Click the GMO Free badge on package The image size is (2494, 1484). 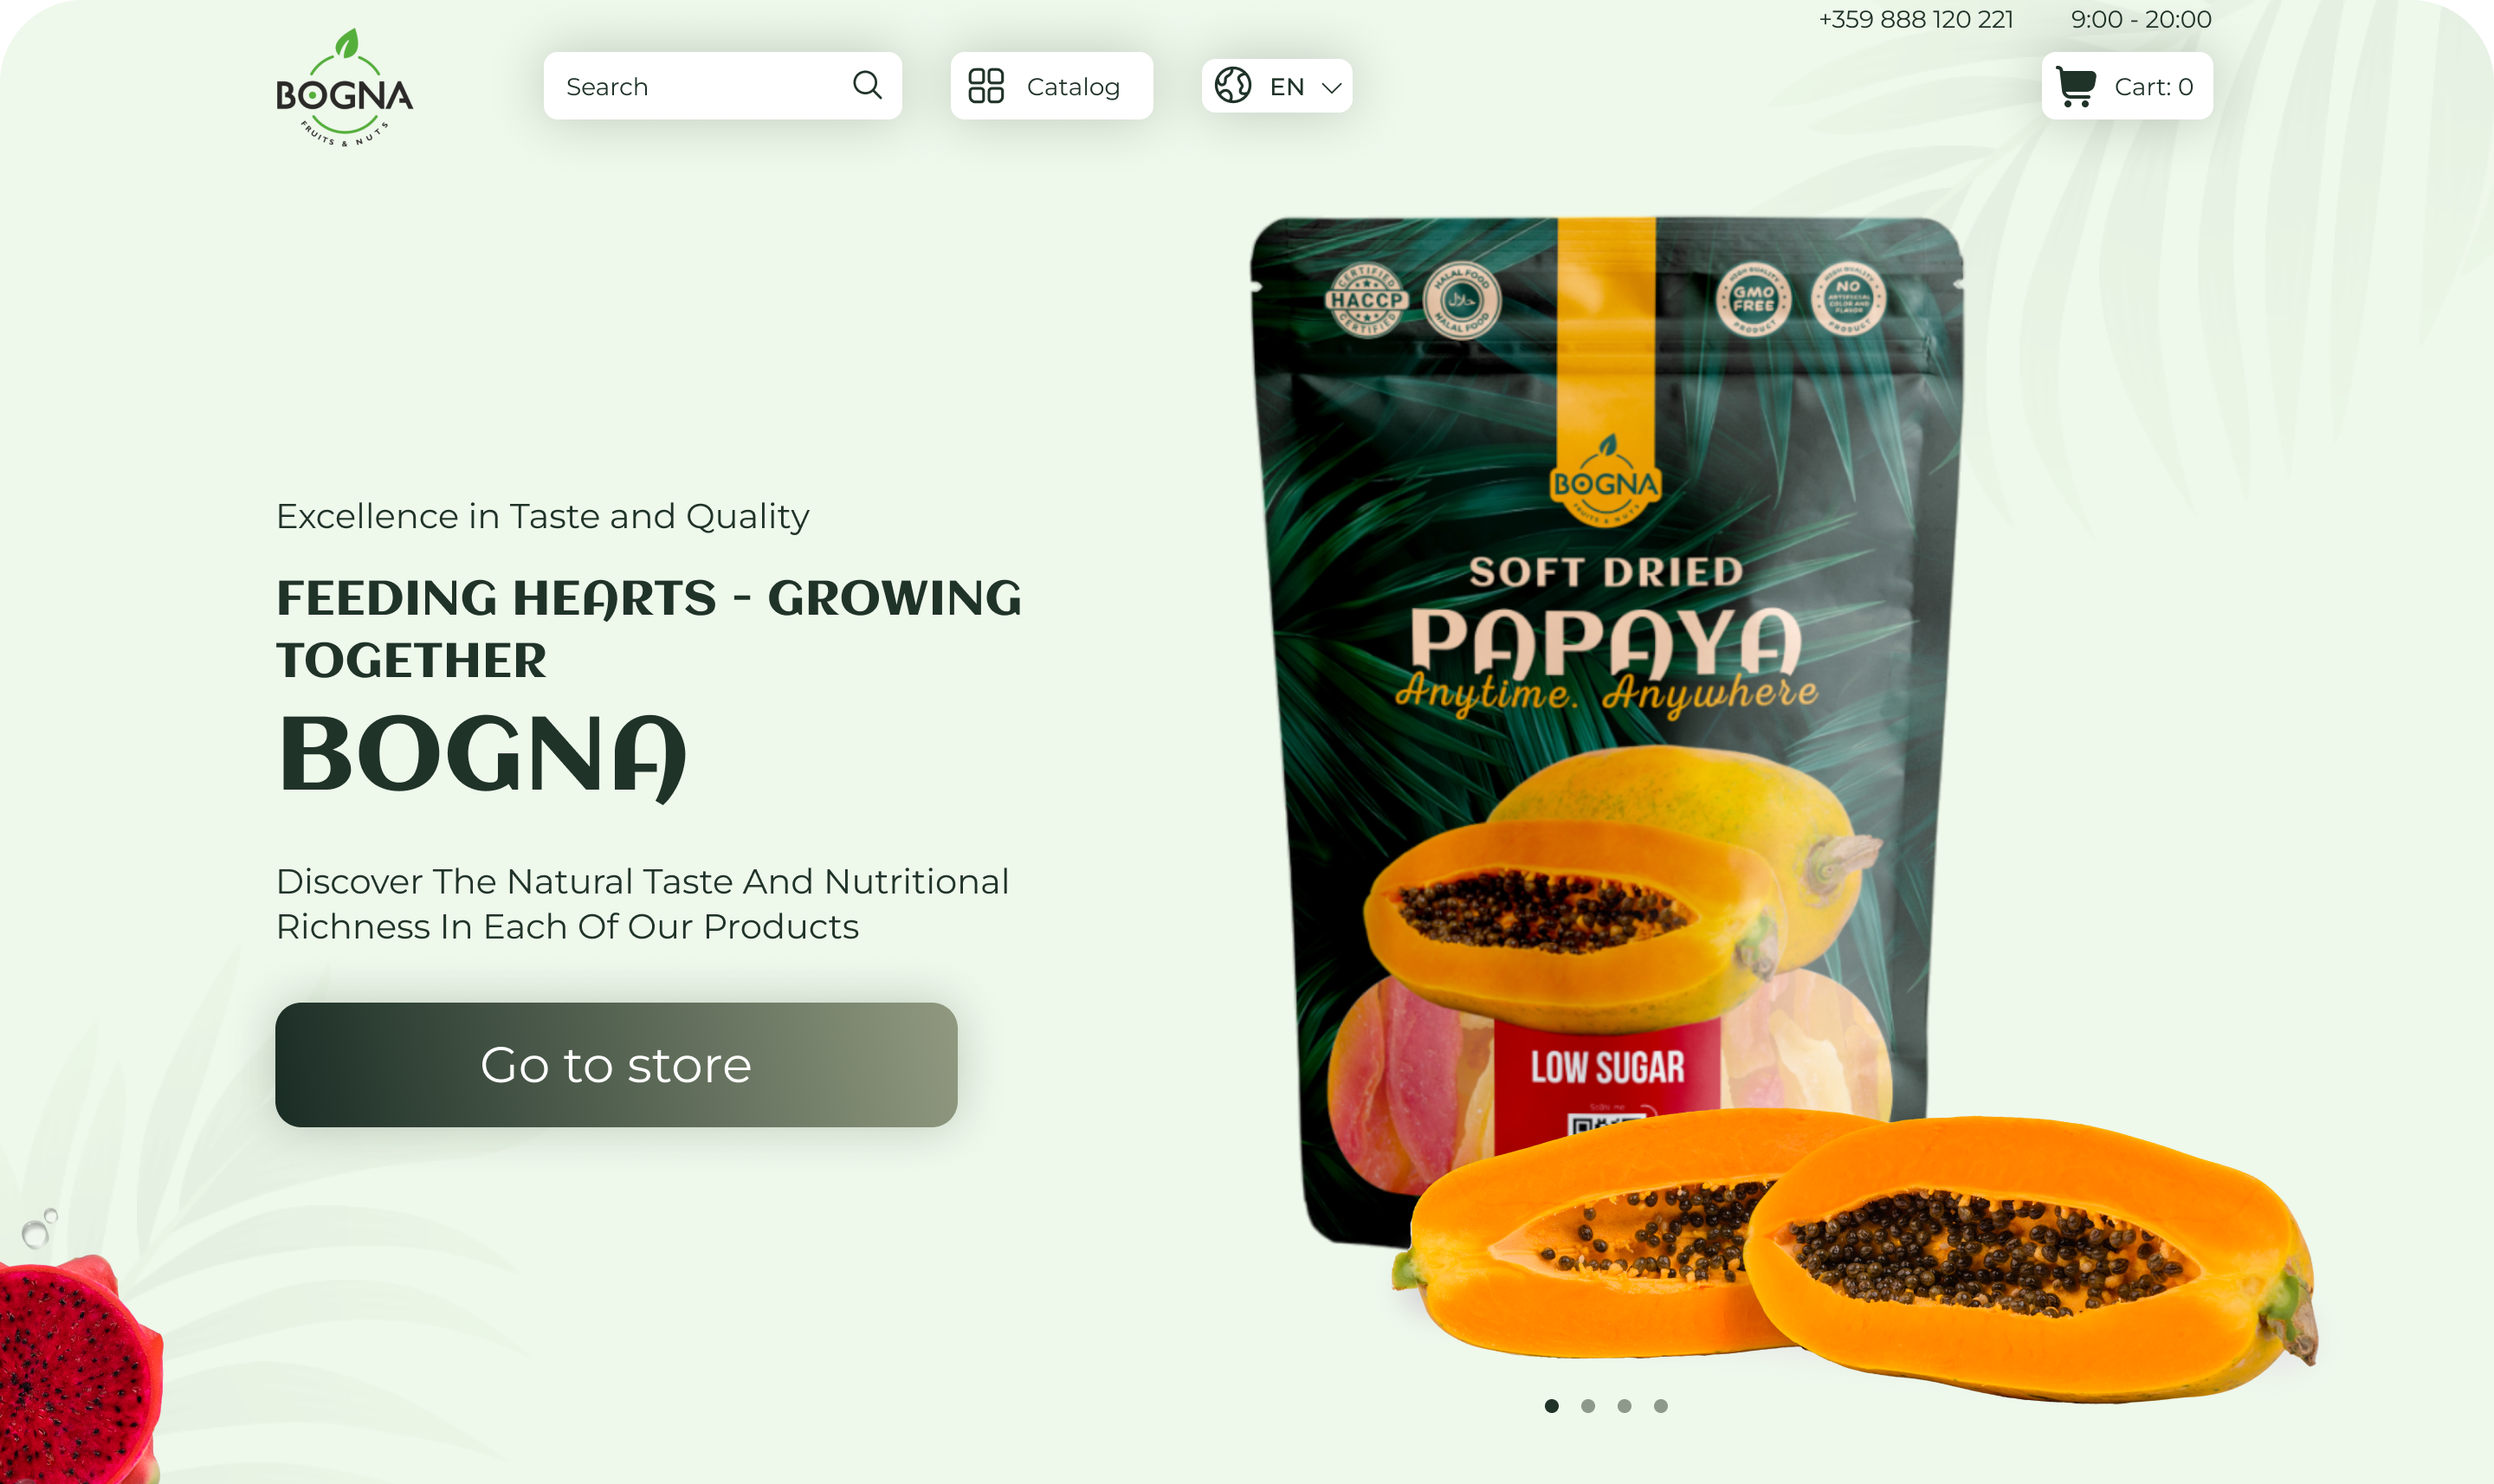(1752, 299)
